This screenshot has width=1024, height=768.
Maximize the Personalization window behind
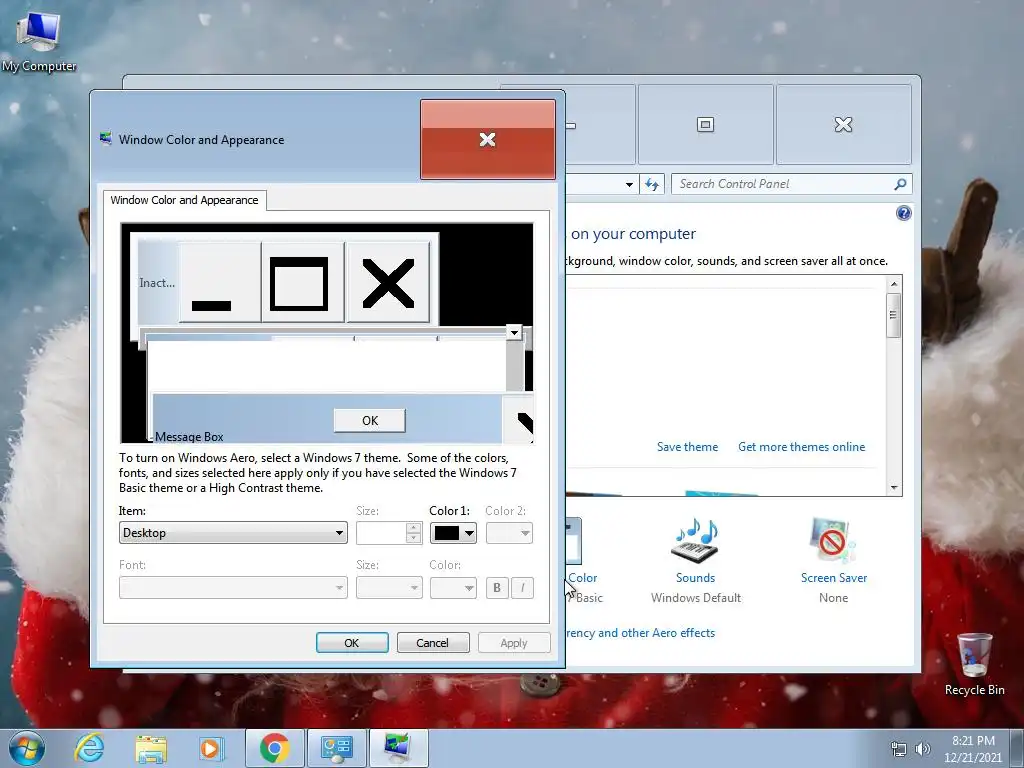[705, 124]
